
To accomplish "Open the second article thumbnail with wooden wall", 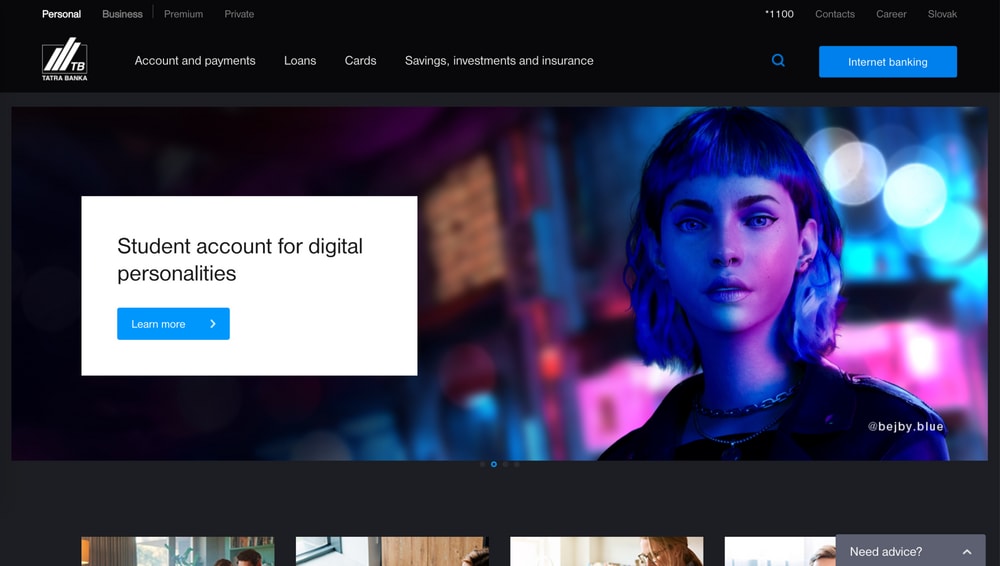I will [392, 551].
